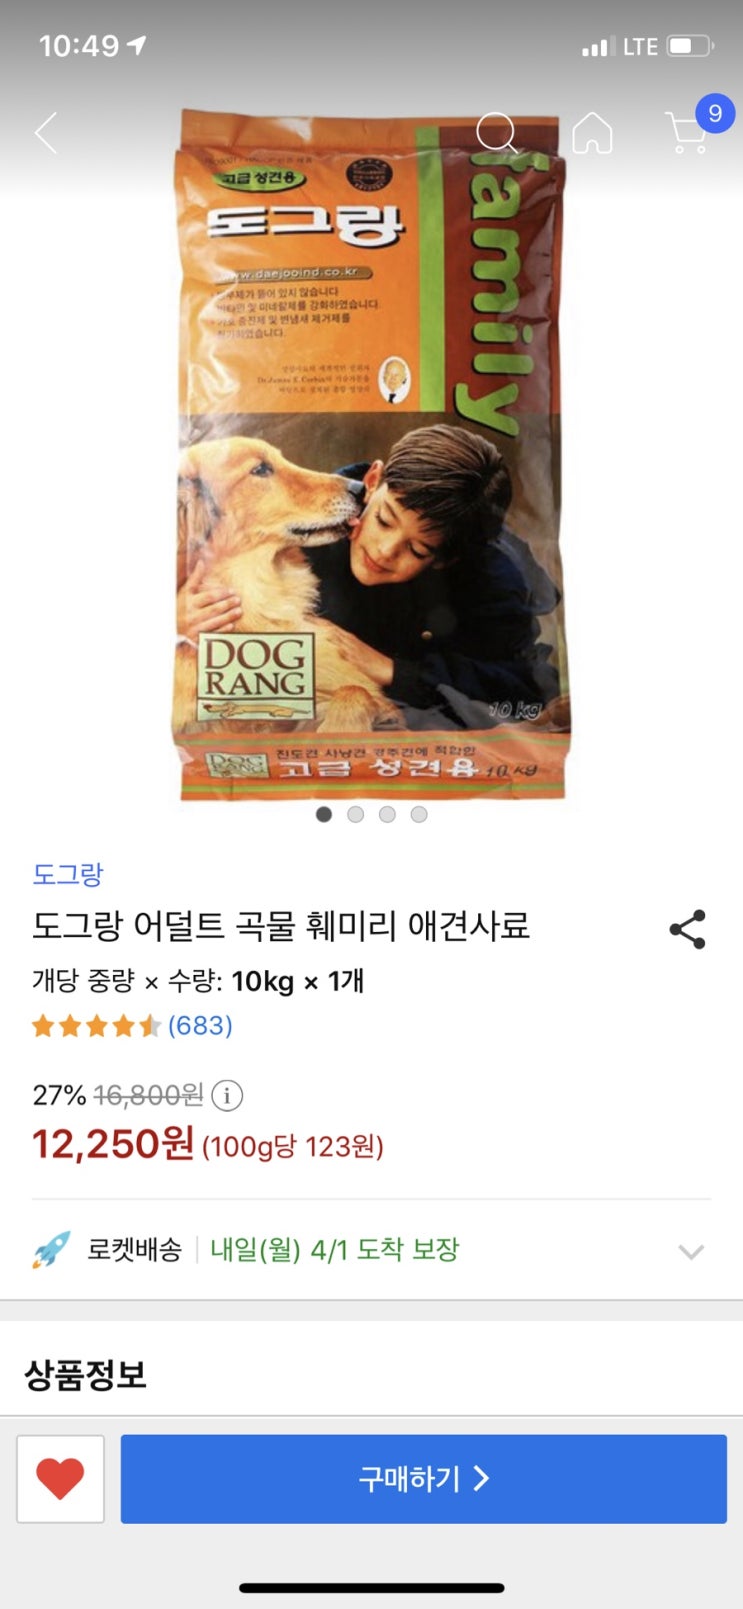Viewport: 743px width, 1609px height.
Task: Toggle the red heart wishlist button
Action: point(60,1479)
